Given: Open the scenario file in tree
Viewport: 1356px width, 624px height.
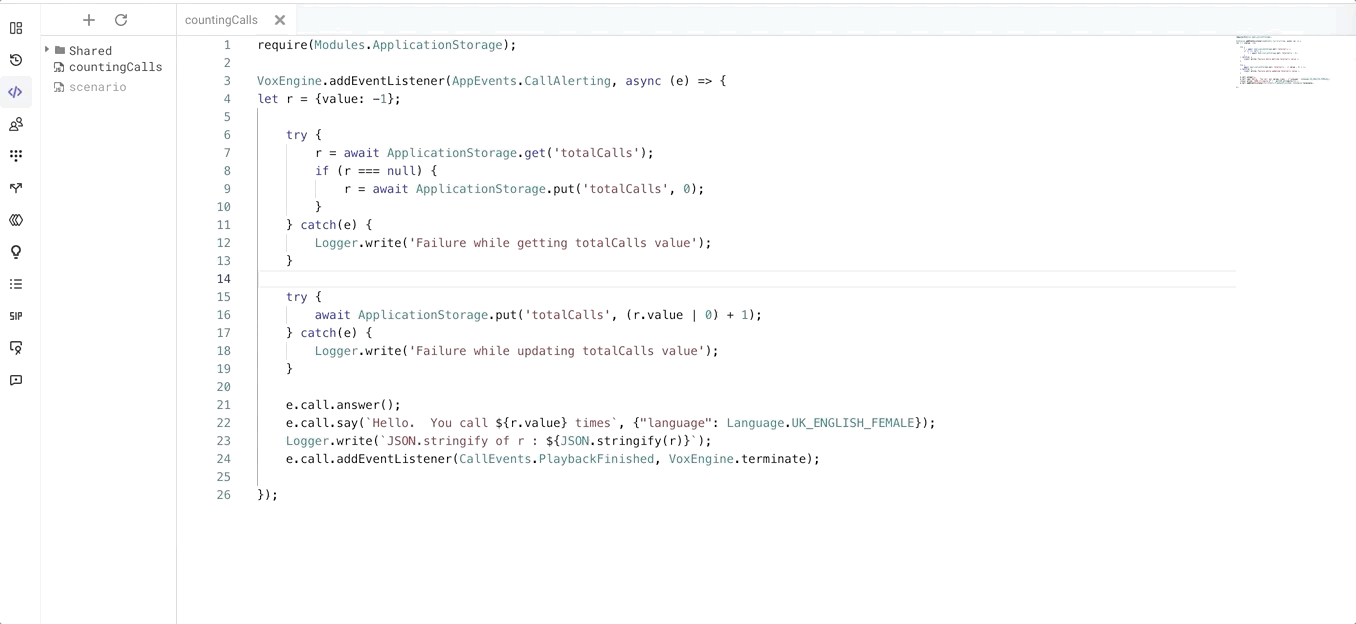Looking at the screenshot, I should (97, 87).
